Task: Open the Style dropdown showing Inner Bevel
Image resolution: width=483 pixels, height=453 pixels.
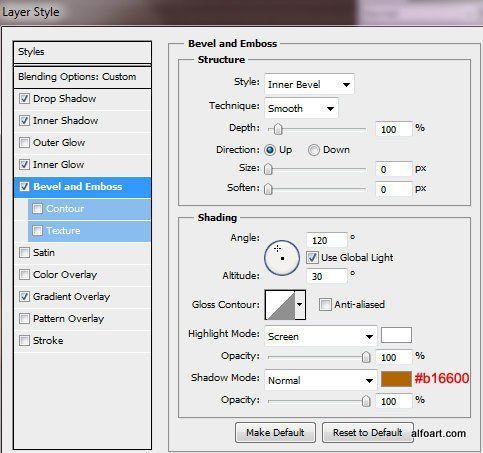Action: click(309, 84)
